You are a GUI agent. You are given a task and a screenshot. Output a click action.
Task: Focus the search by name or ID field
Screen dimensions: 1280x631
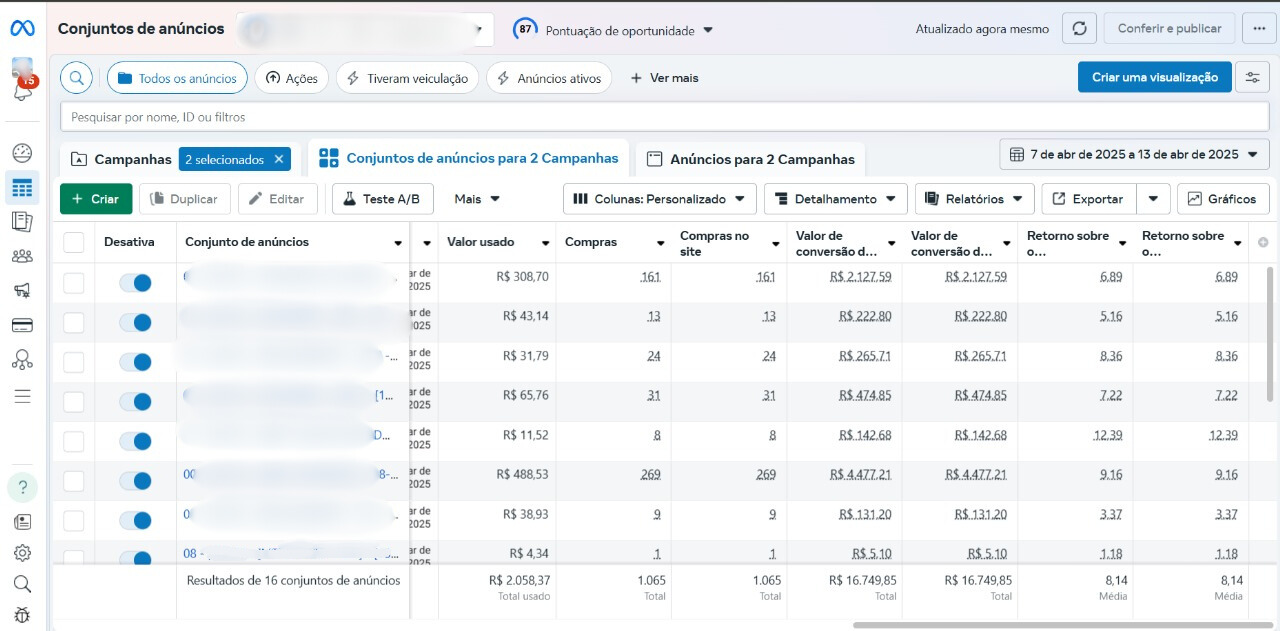pyautogui.click(x=665, y=117)
